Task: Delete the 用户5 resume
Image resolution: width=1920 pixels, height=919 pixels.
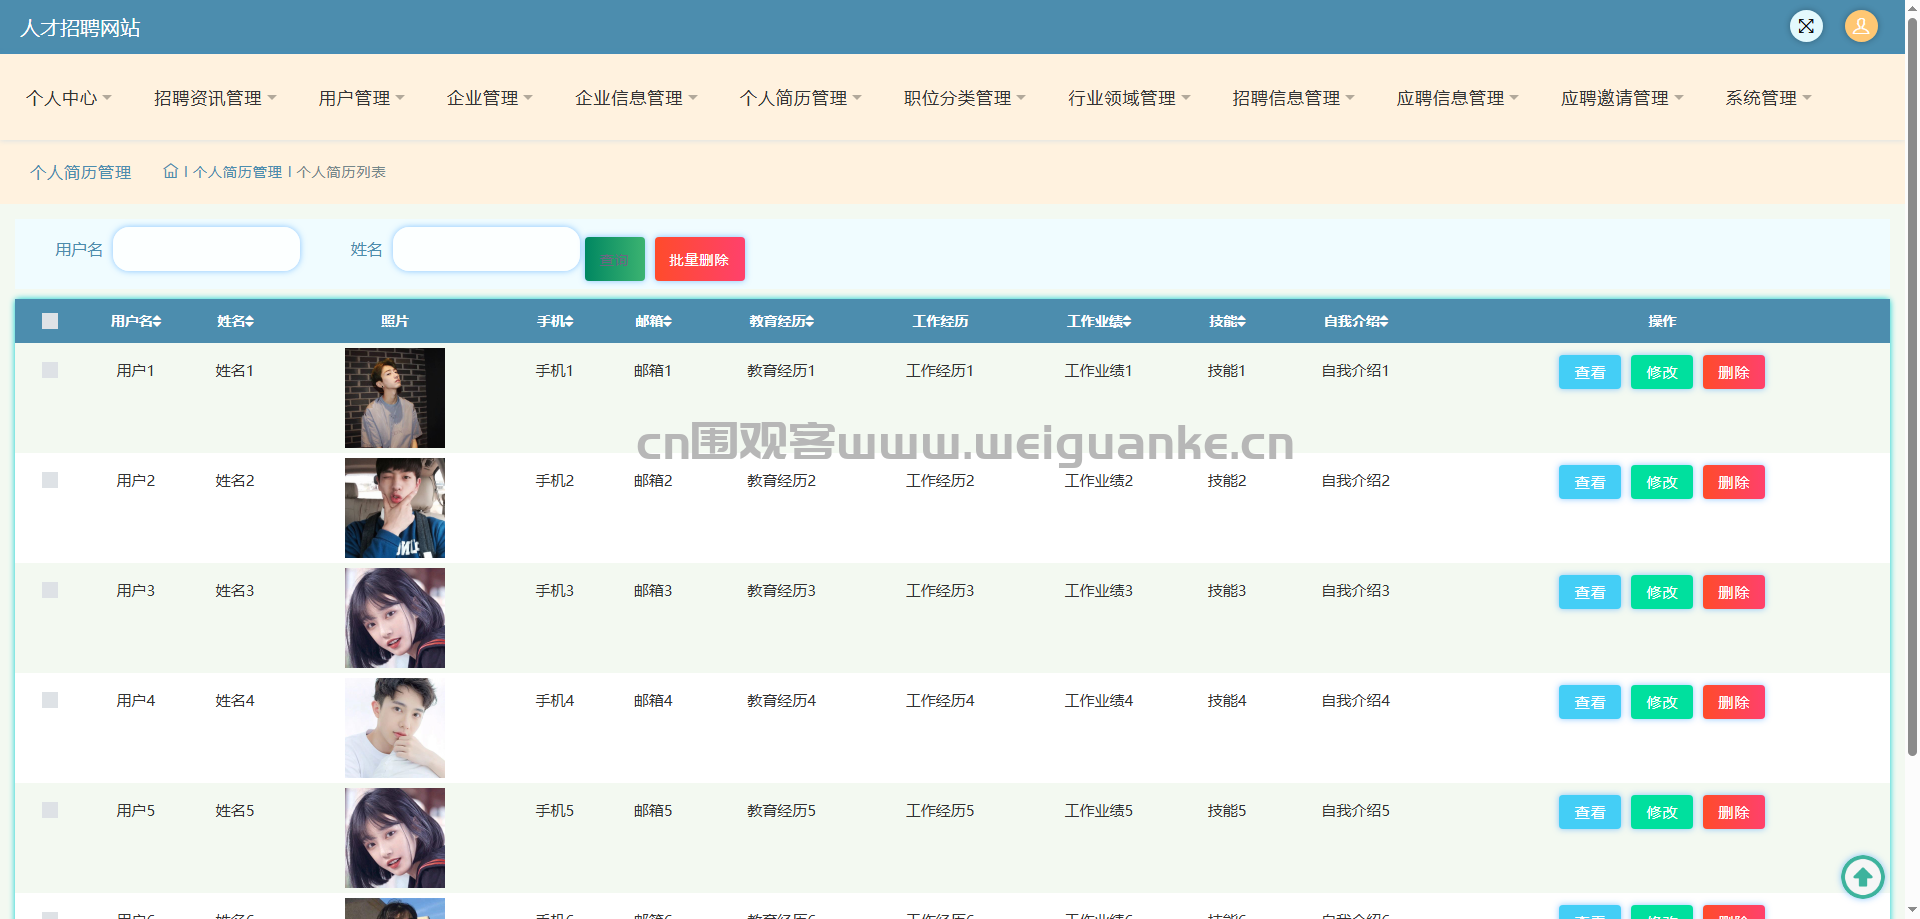Action: click(x=1734, y=812)
